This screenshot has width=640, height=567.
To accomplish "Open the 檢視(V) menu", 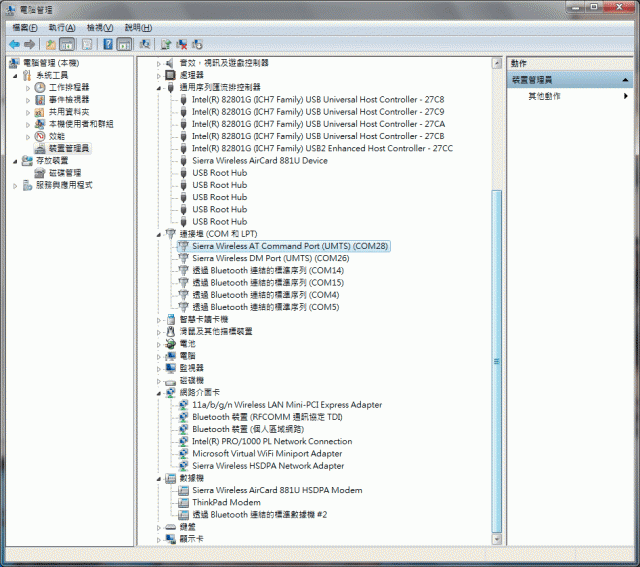I will tap(100, 28).
